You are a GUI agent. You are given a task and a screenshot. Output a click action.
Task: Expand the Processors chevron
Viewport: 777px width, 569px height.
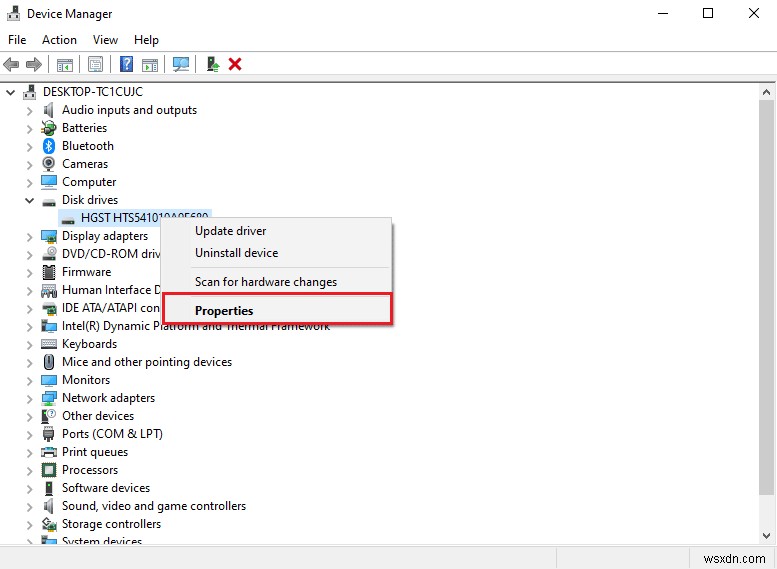[x=30, y=470]
